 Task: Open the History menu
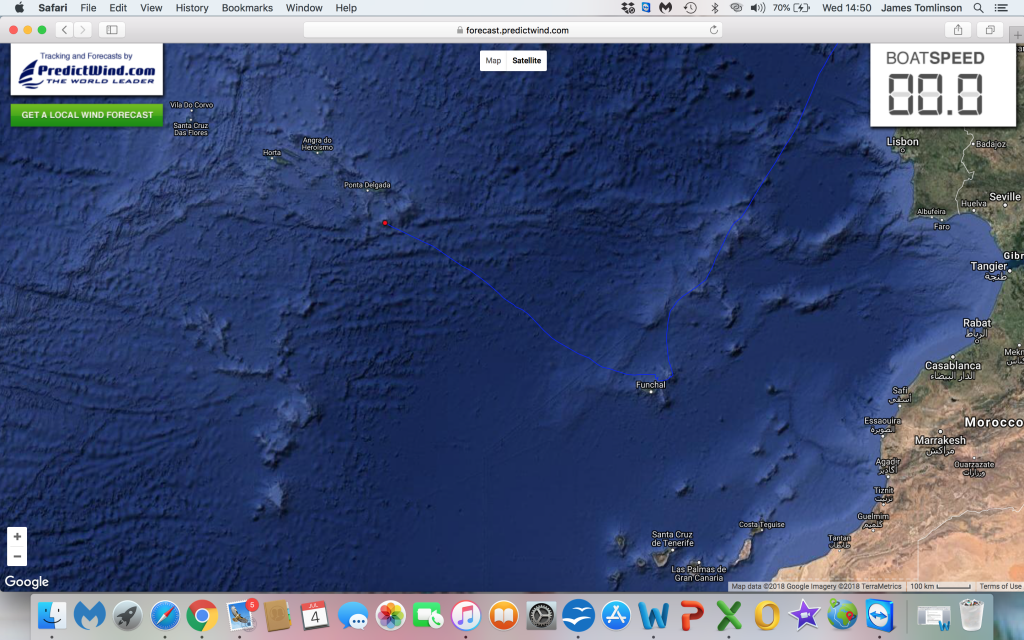[x=192, y=8]
